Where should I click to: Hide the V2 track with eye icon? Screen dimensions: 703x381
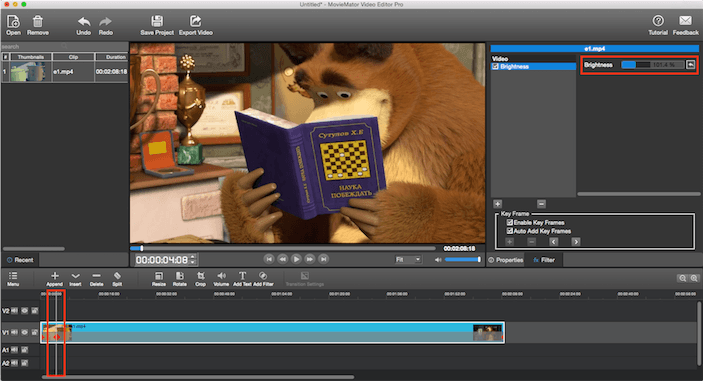pyautogui.click(x=24, y=311)
